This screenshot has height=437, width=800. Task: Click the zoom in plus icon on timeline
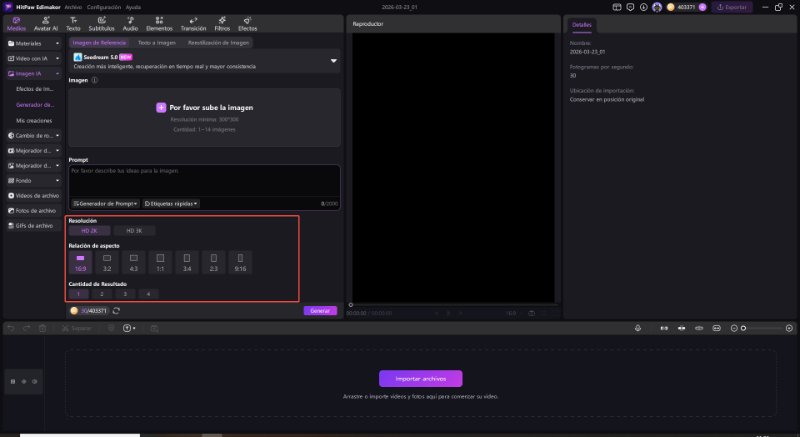pos(789,328)
